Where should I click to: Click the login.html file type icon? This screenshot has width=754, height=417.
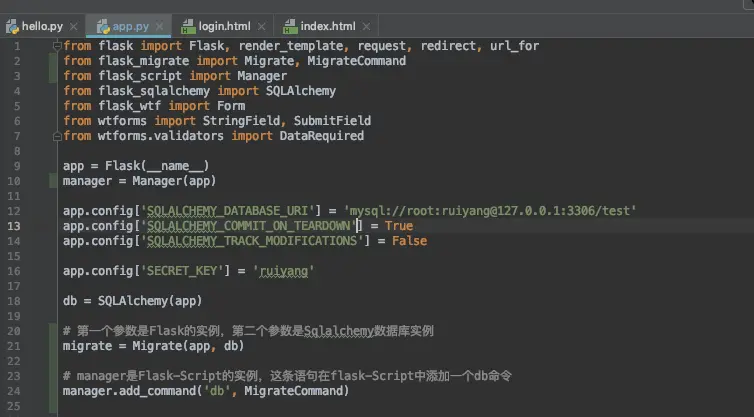pyautogui.click(x=188, y=26)
